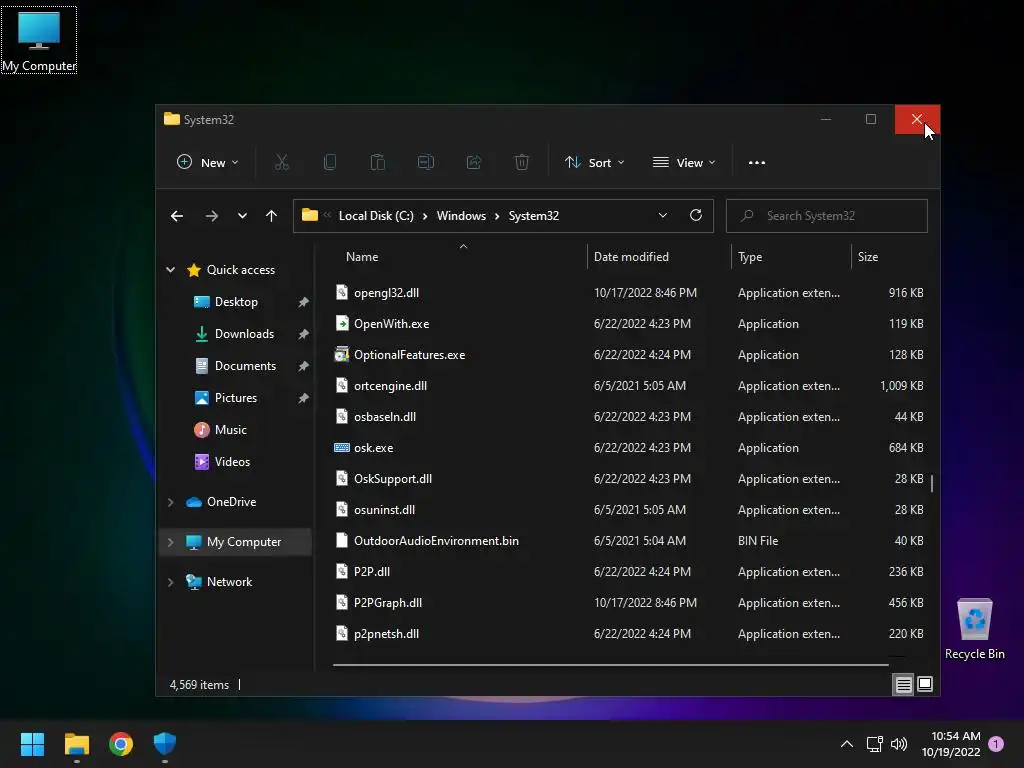Click the network icon in system tray
1024x768 pixels.
pos(874,744)
